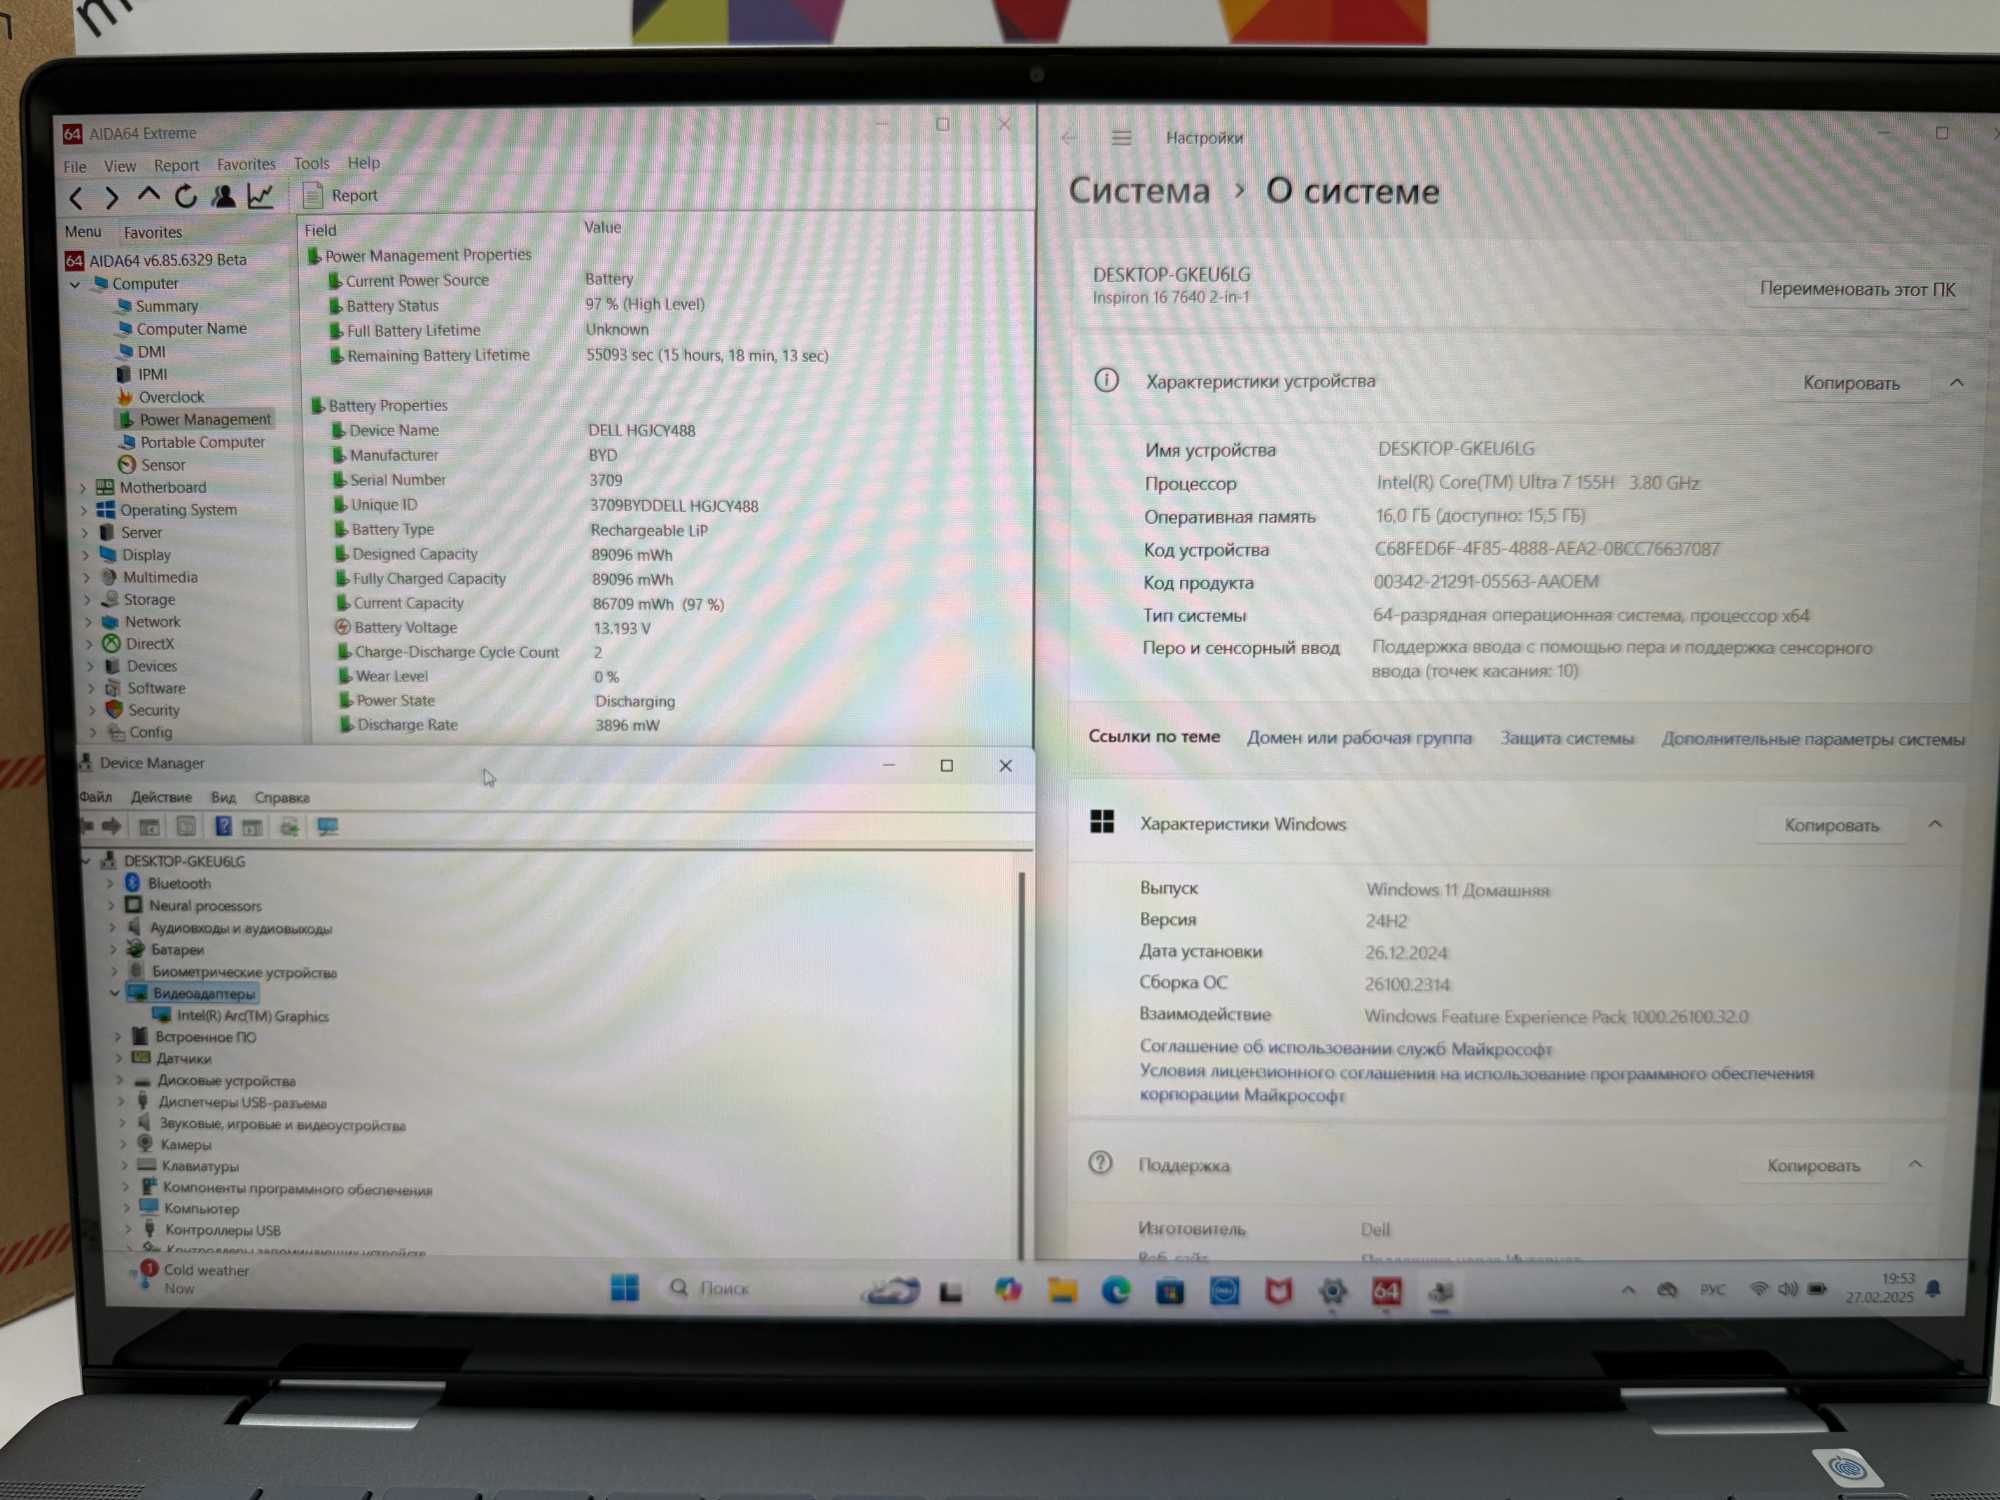Click Переименовать этот ПК button

(1857, 290)
